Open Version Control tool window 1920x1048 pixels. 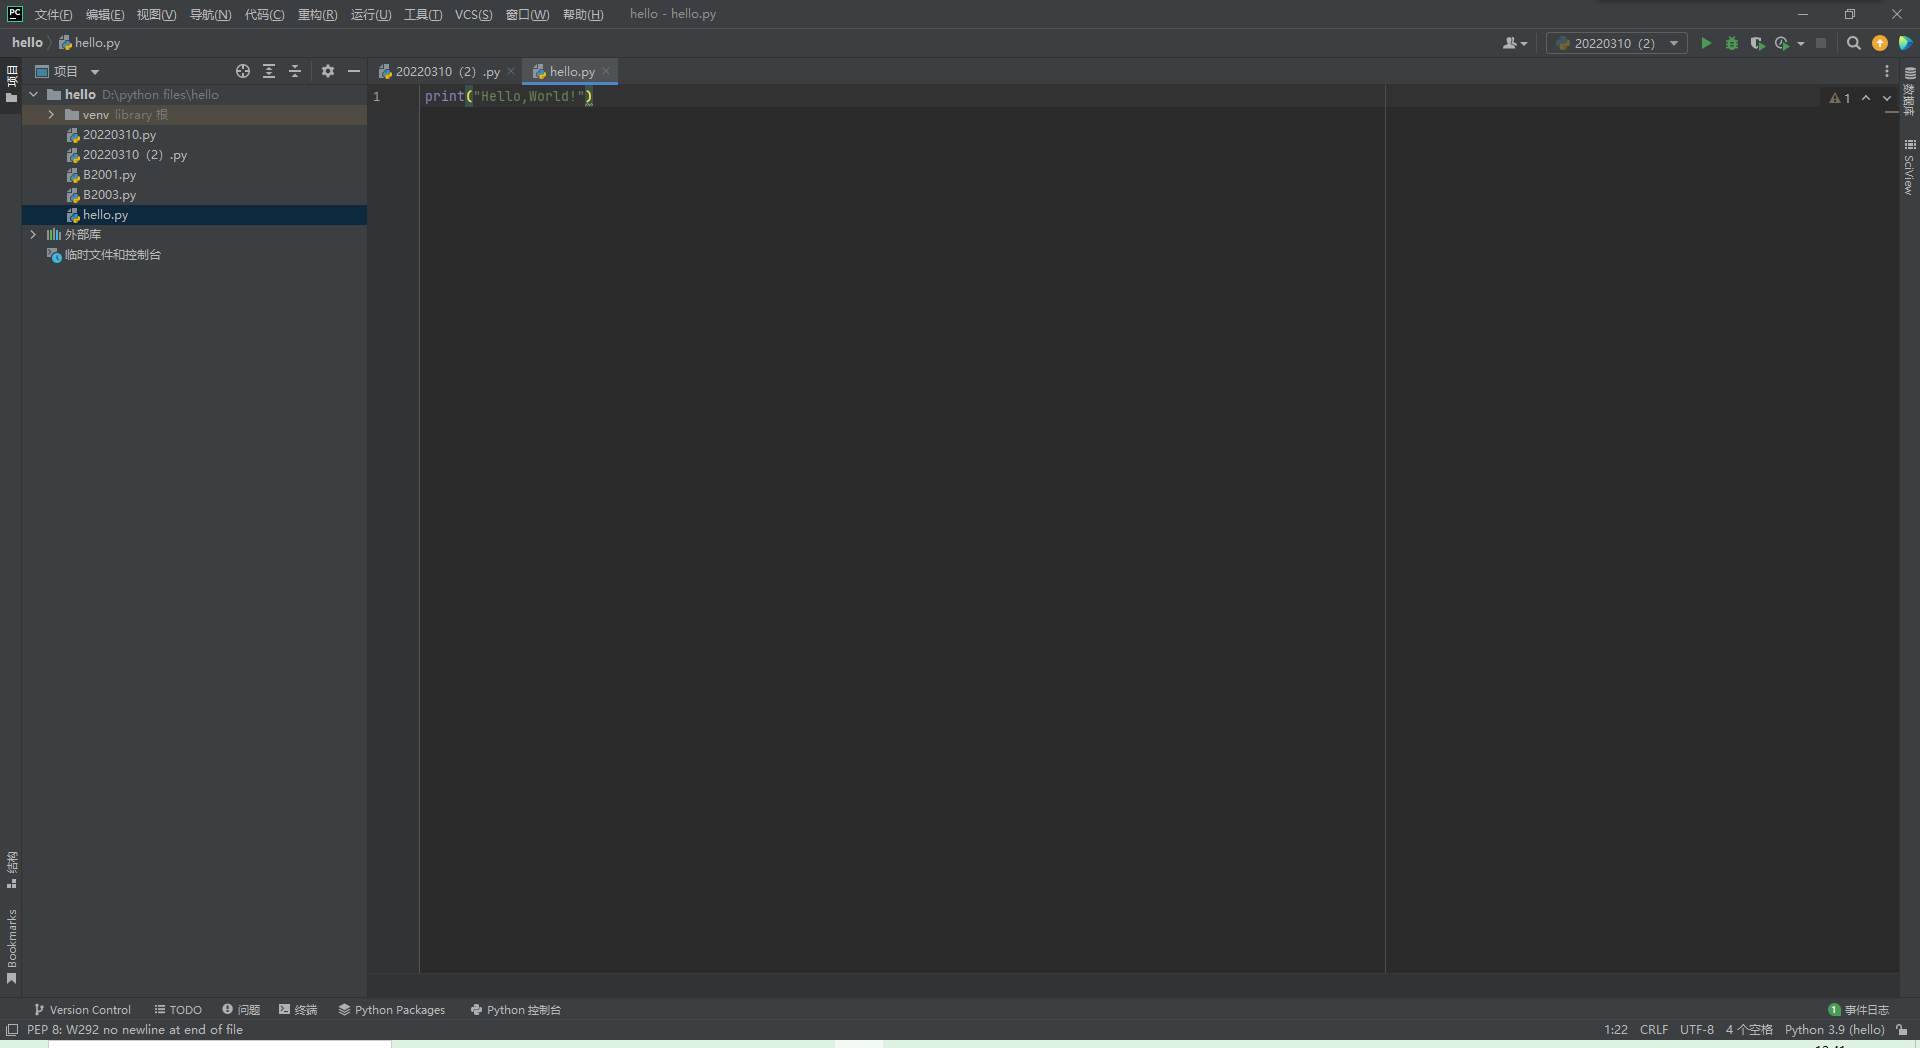(x=82, y=1010)
